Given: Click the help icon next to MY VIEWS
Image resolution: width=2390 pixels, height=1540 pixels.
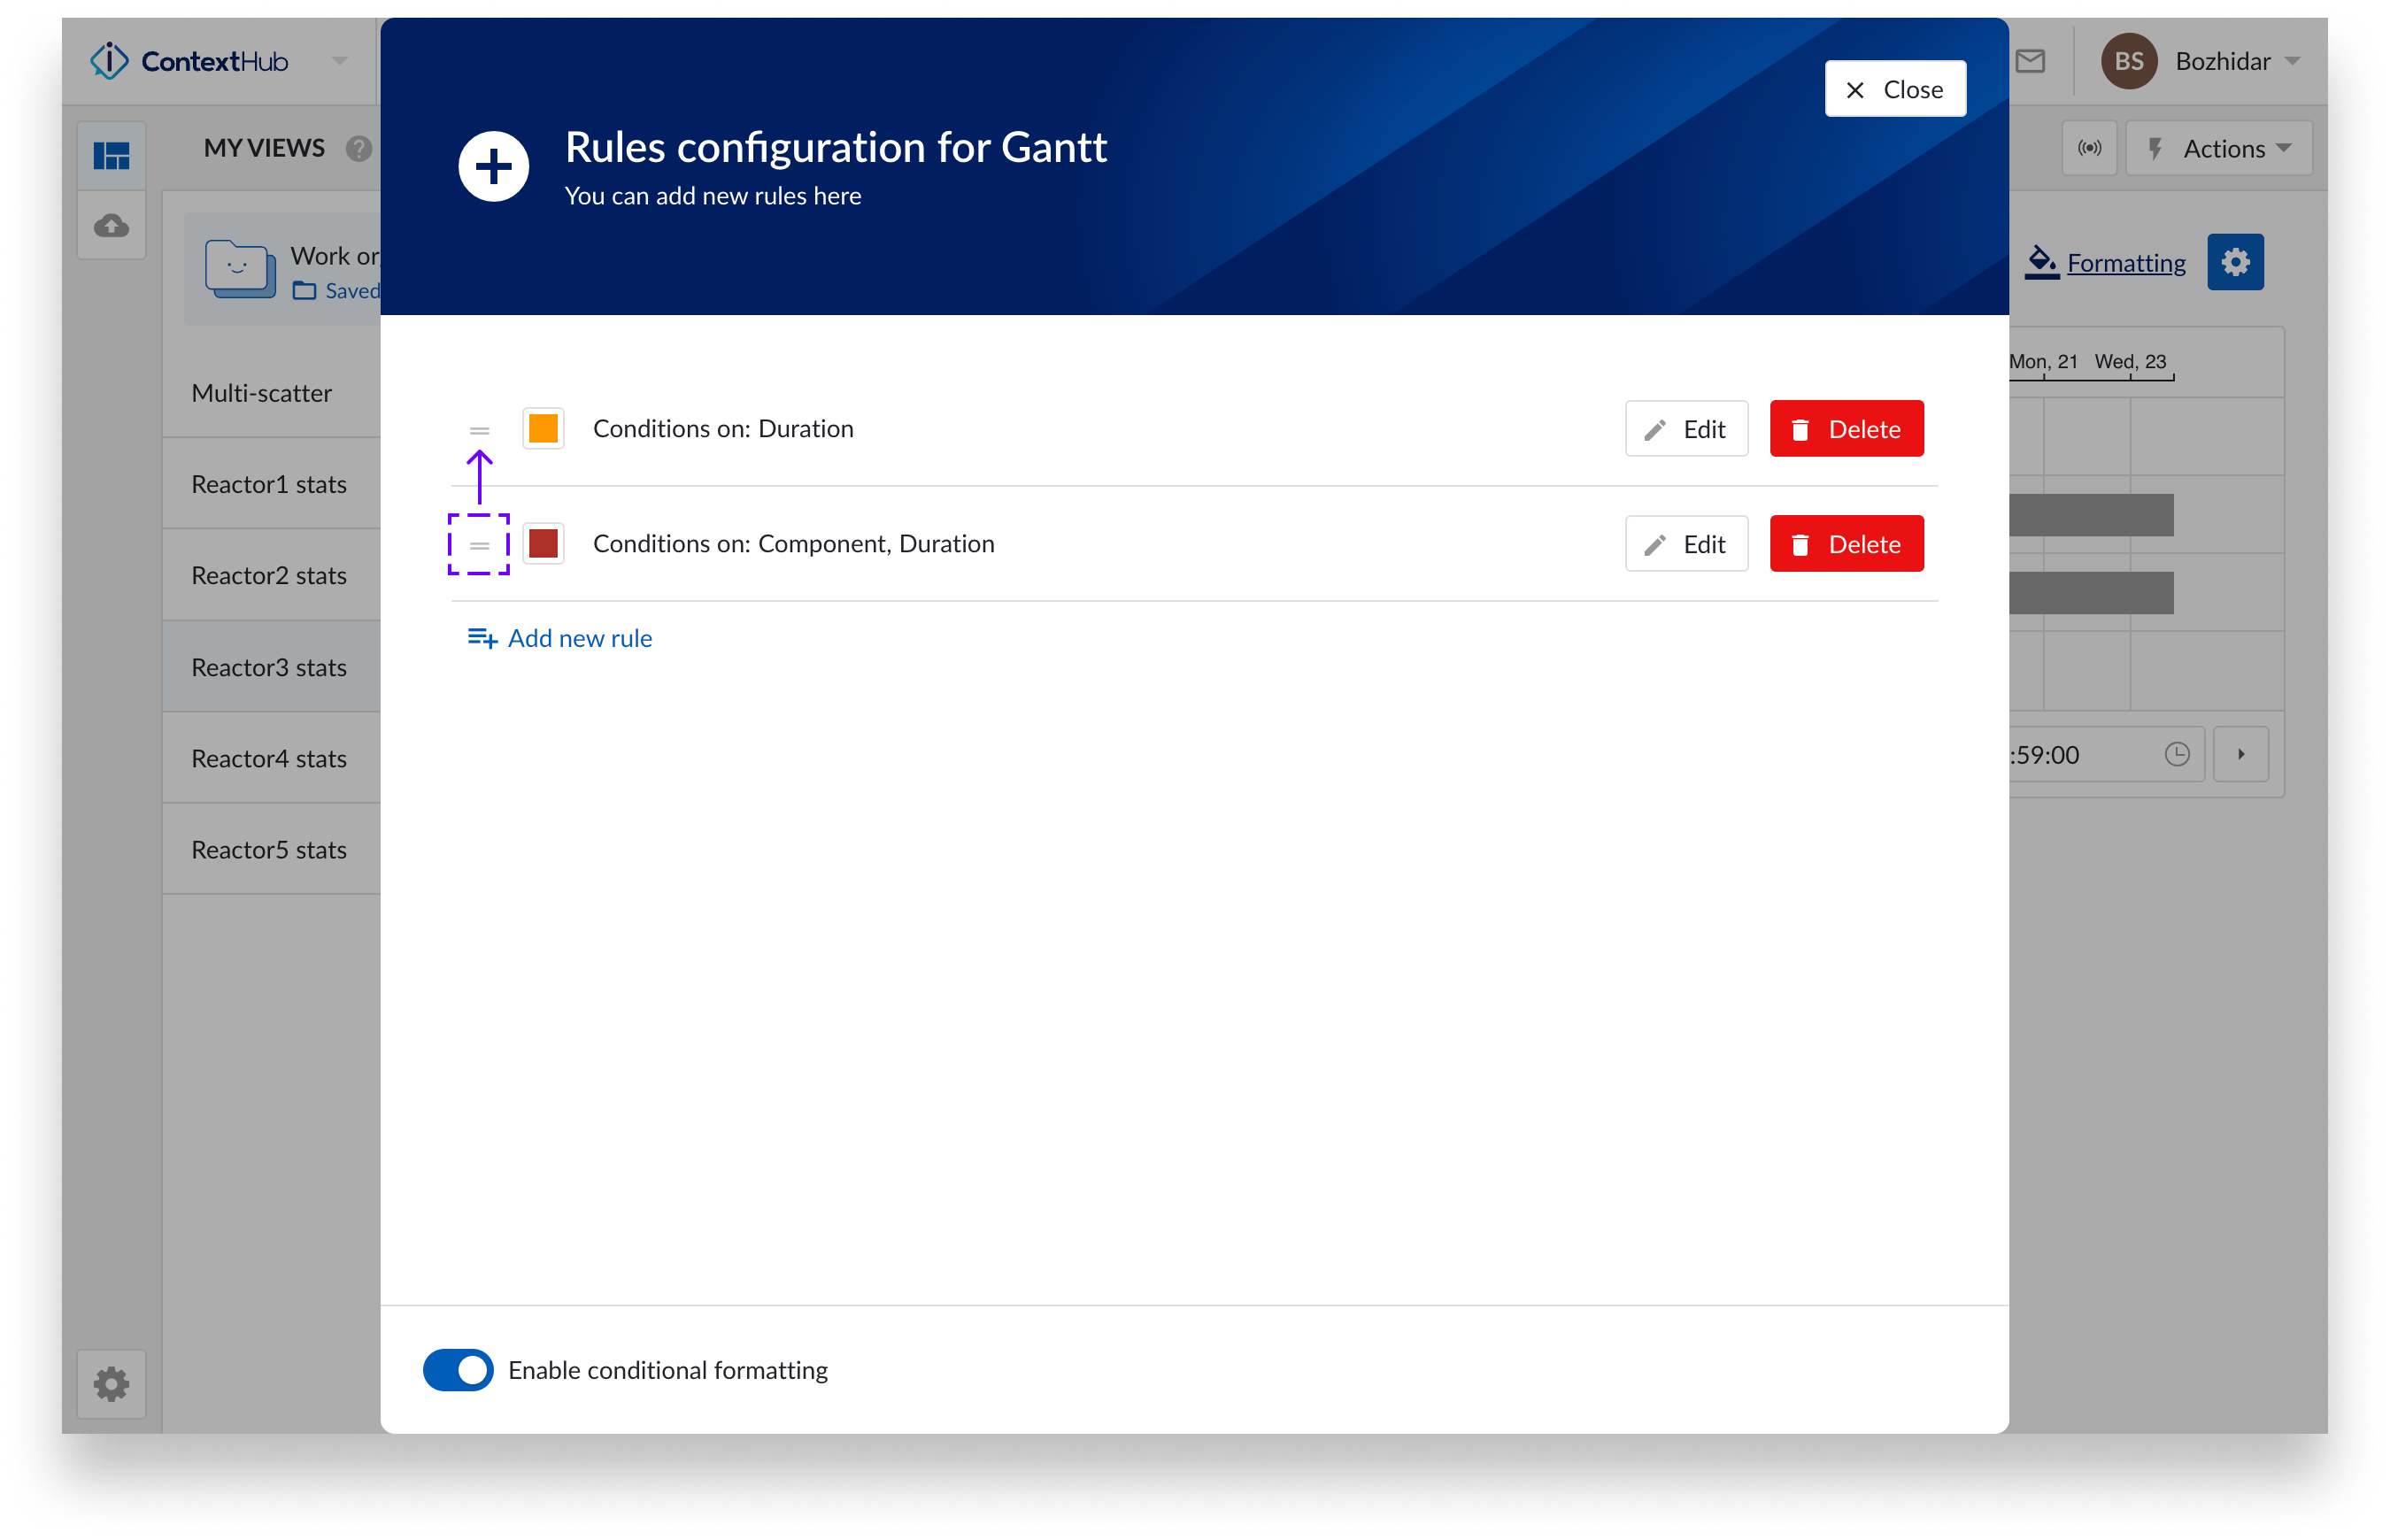Looking at the screenshot, I should [x=359, y=148].
